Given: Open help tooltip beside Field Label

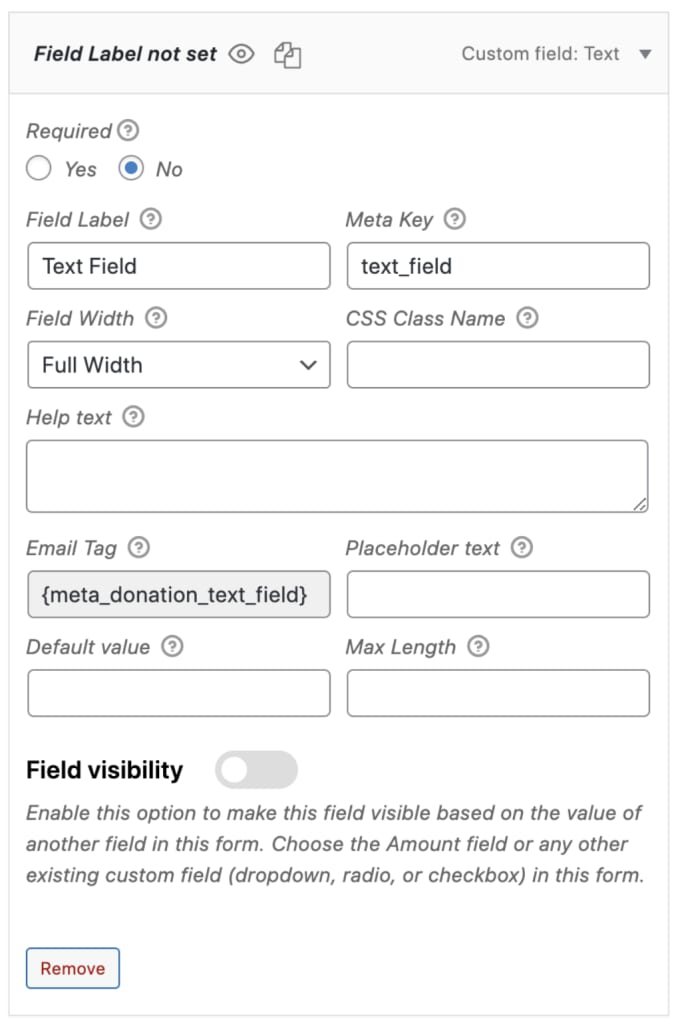Looking at the screenshot, I should click(x=151, y=219).
